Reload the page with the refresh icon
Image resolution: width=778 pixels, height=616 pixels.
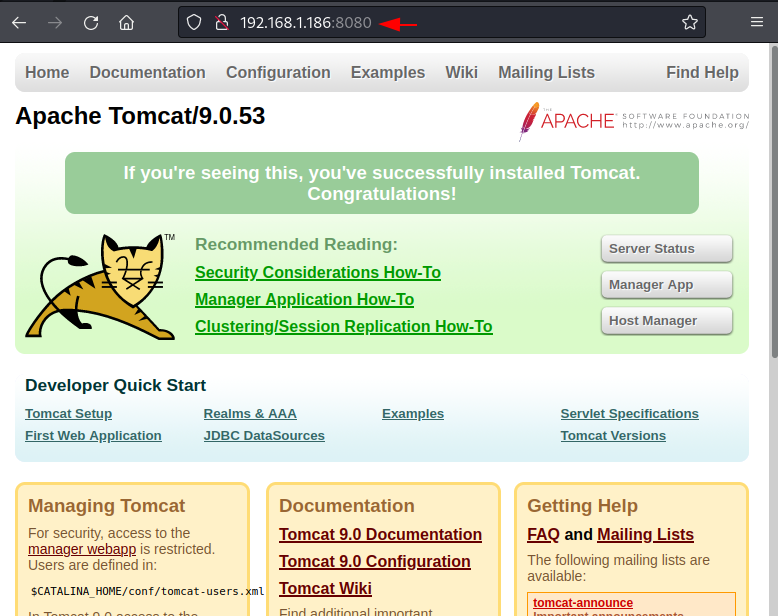(x=91, y=22)
